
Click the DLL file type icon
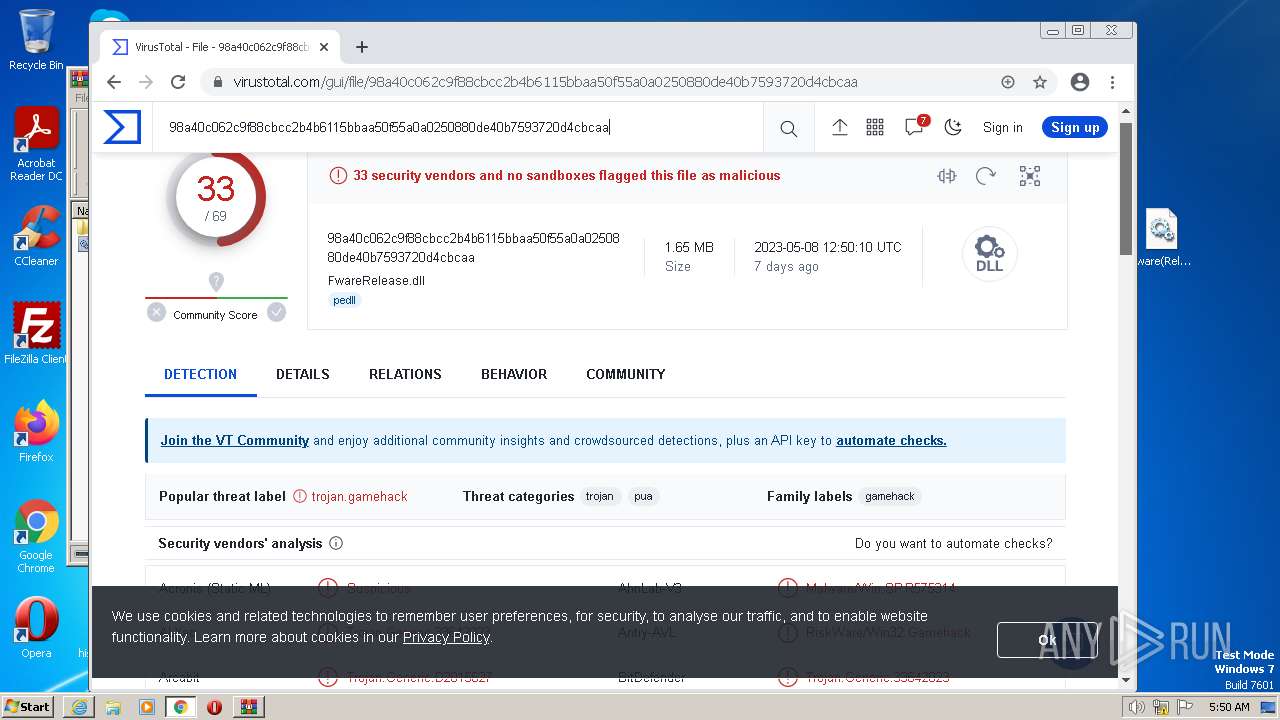990,254
